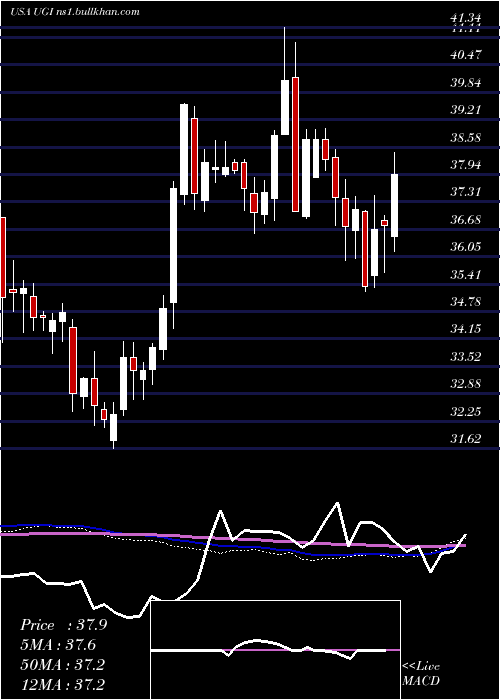Click the 'USA UGI ns1.bullkhan.com' chart title
The width and height of the screenshot is (500, 700).
[x=75, y=12]
